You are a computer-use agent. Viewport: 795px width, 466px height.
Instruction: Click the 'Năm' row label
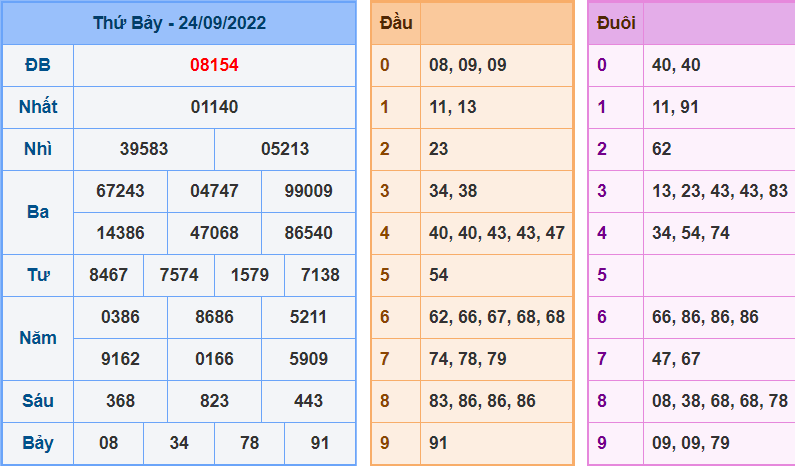pyautogui.click(x=38, y=338)
